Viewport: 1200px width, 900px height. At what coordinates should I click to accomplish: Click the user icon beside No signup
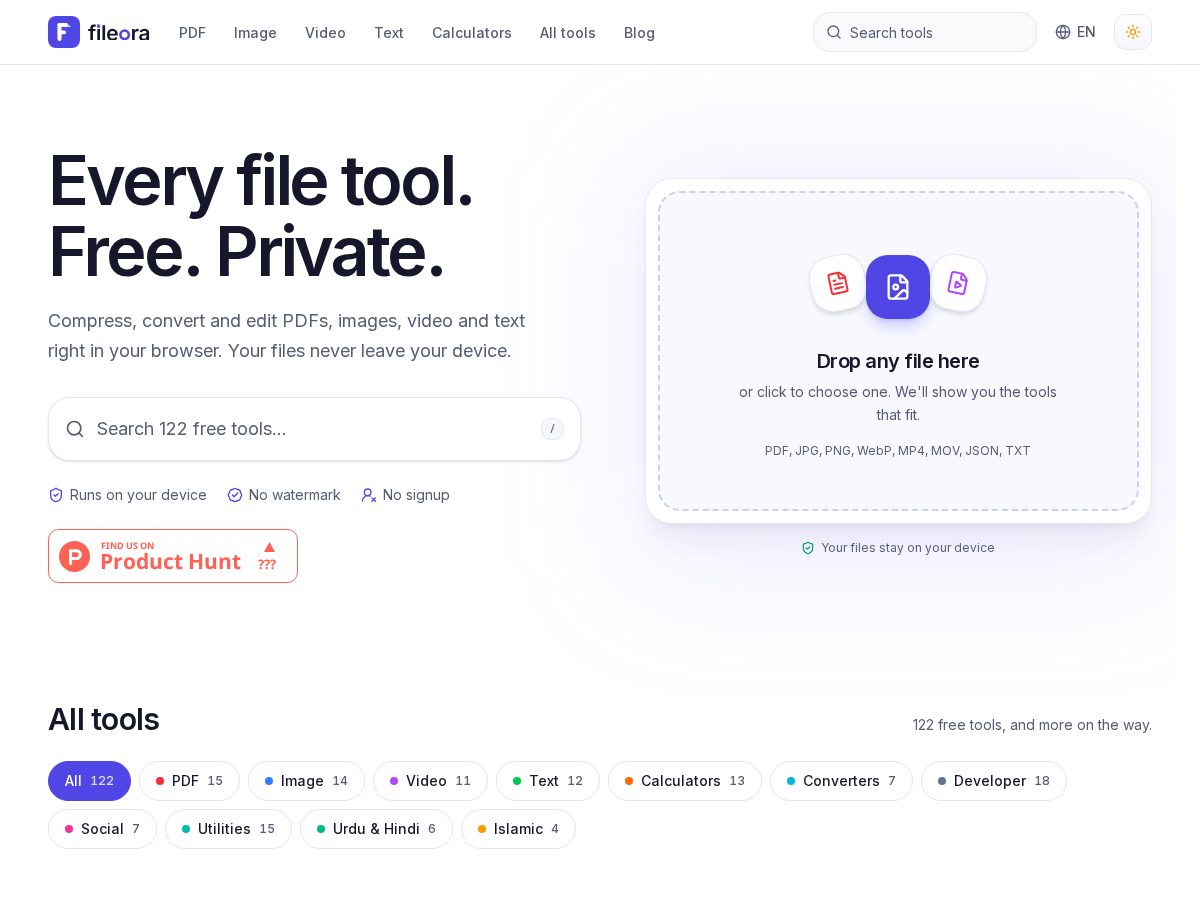click(369, 495)
